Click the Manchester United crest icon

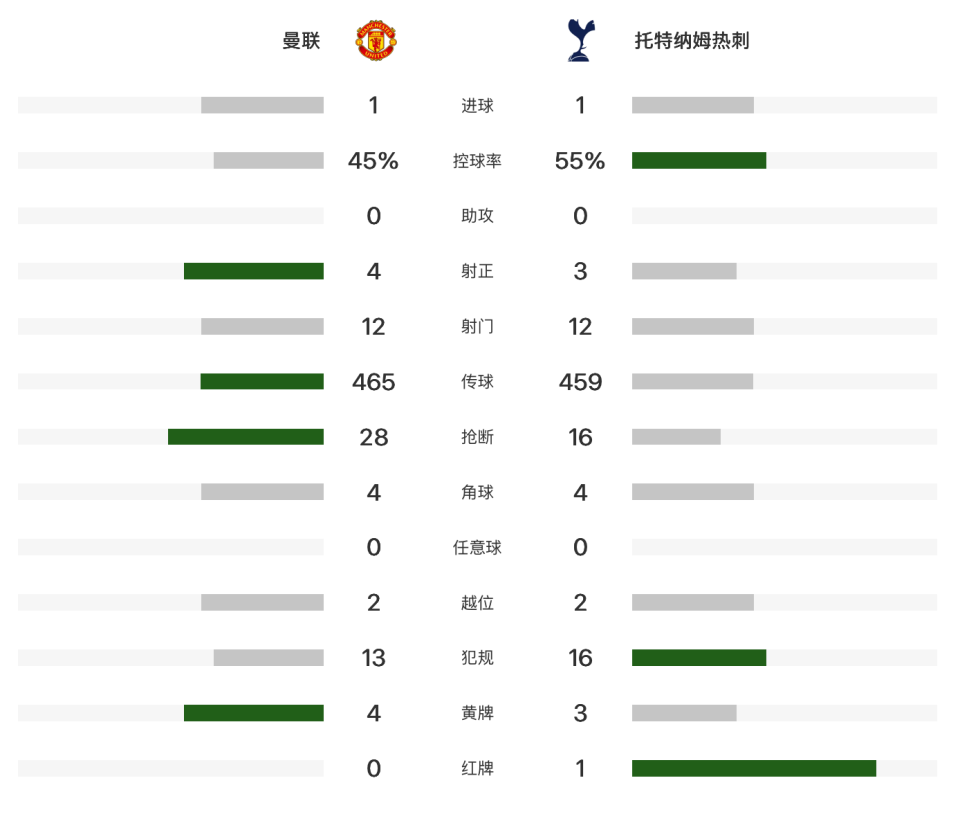click(x=376, y=40)
